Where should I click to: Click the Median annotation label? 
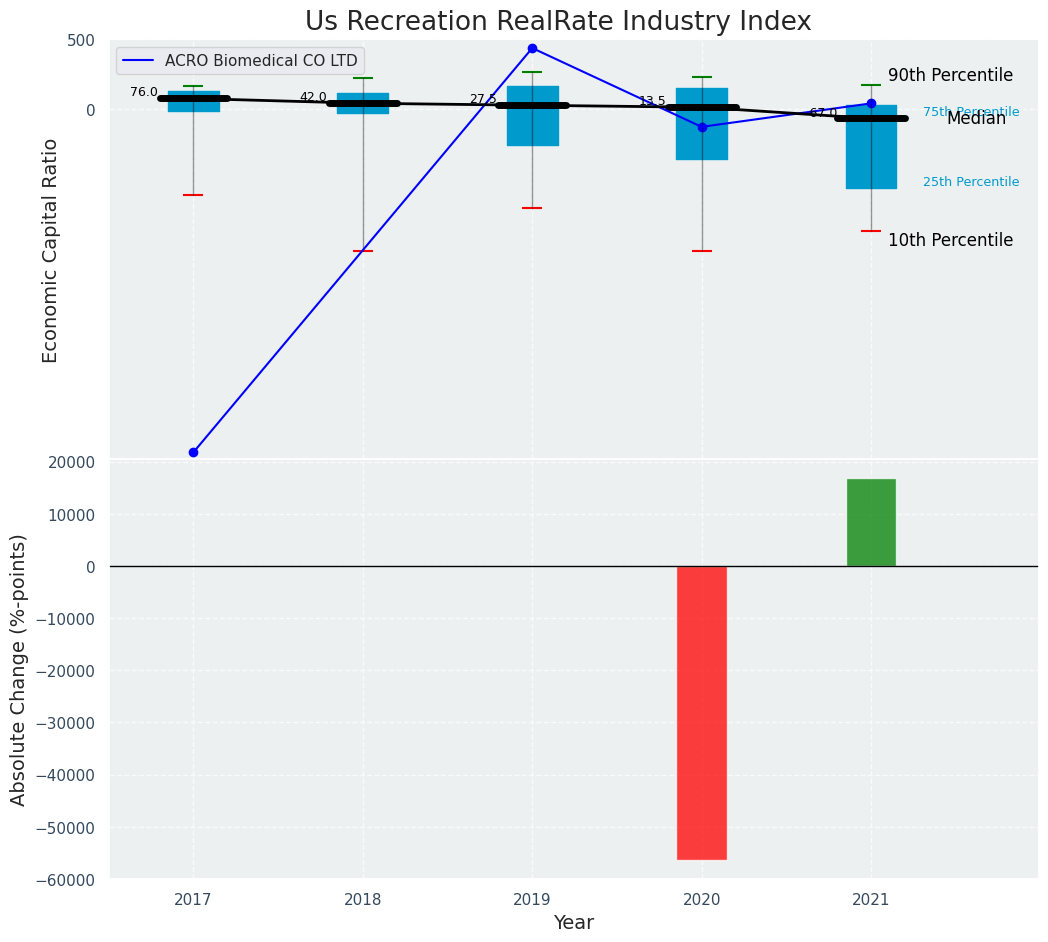(976, 118)
